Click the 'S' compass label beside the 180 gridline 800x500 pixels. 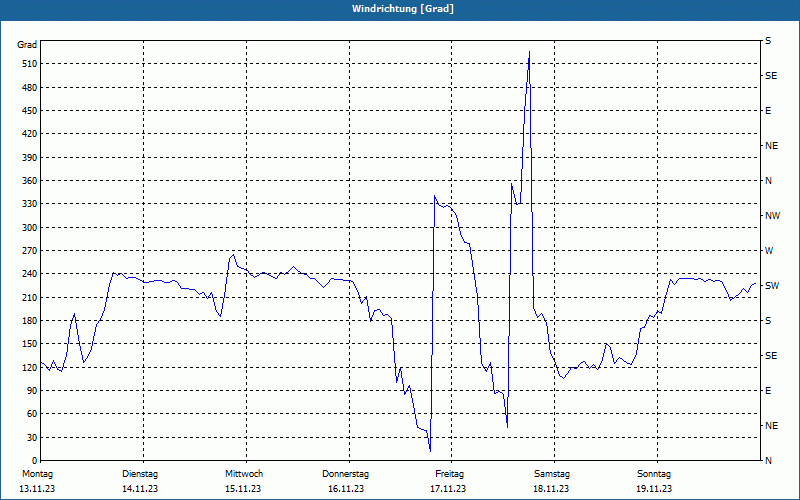768,320
